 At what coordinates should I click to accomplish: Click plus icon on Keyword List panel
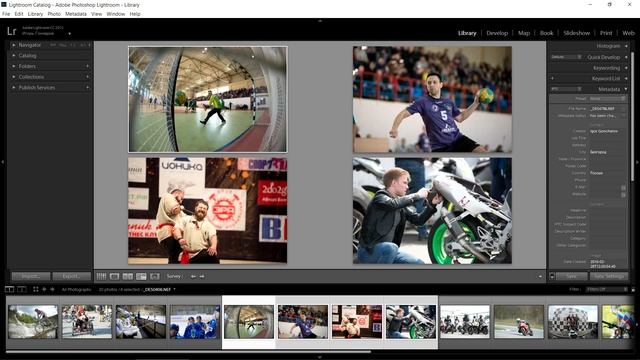552,78
